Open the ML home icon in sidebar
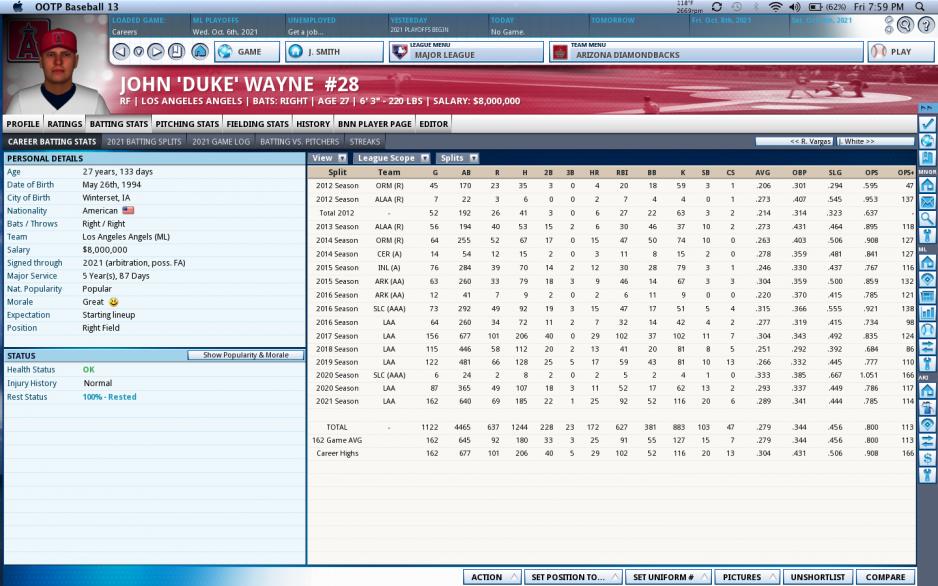The height and width of the screenshot is (586, 938). point(927,262)
